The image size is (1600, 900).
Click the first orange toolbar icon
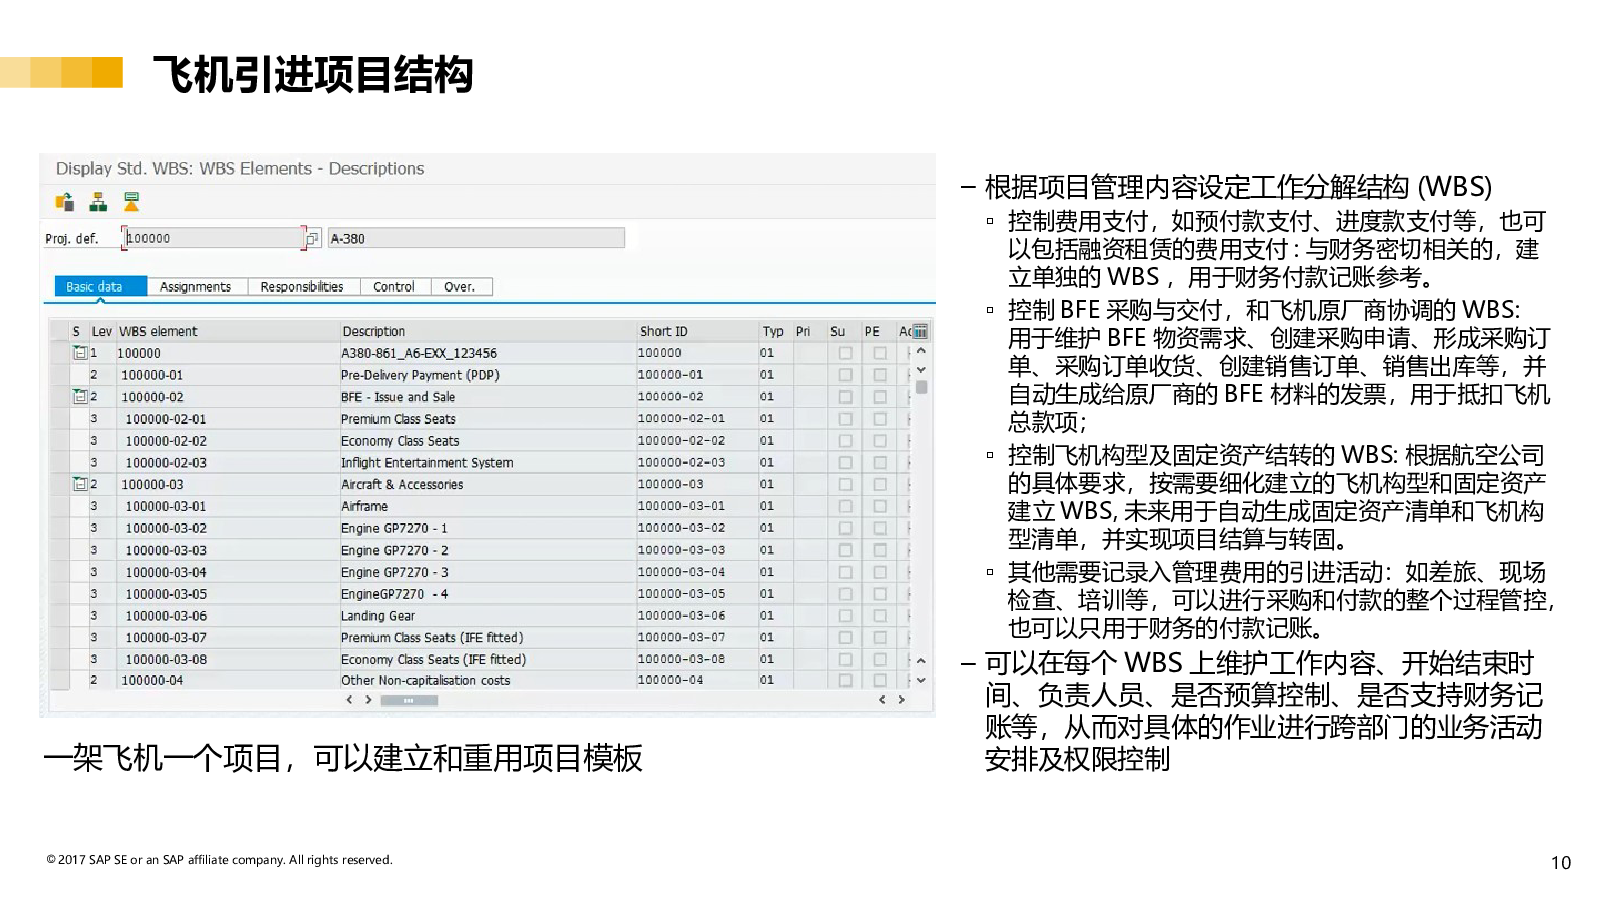coord(65,202)
